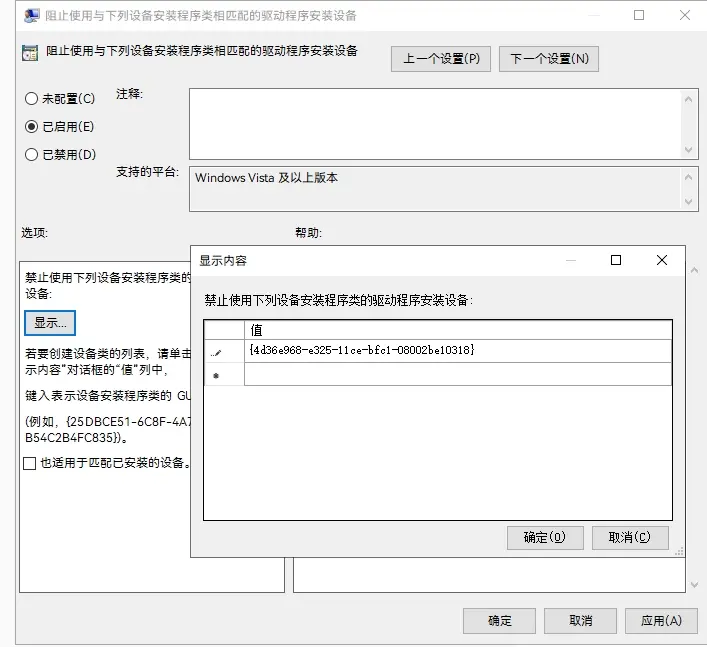
Task: Open the 显示... button in options
Action: pos(50,323)
